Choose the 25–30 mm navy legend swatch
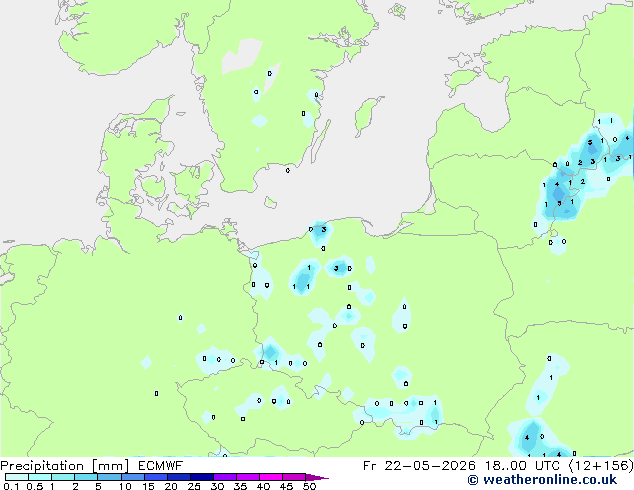This screenshot has height=490, width=634. (201, 477)
